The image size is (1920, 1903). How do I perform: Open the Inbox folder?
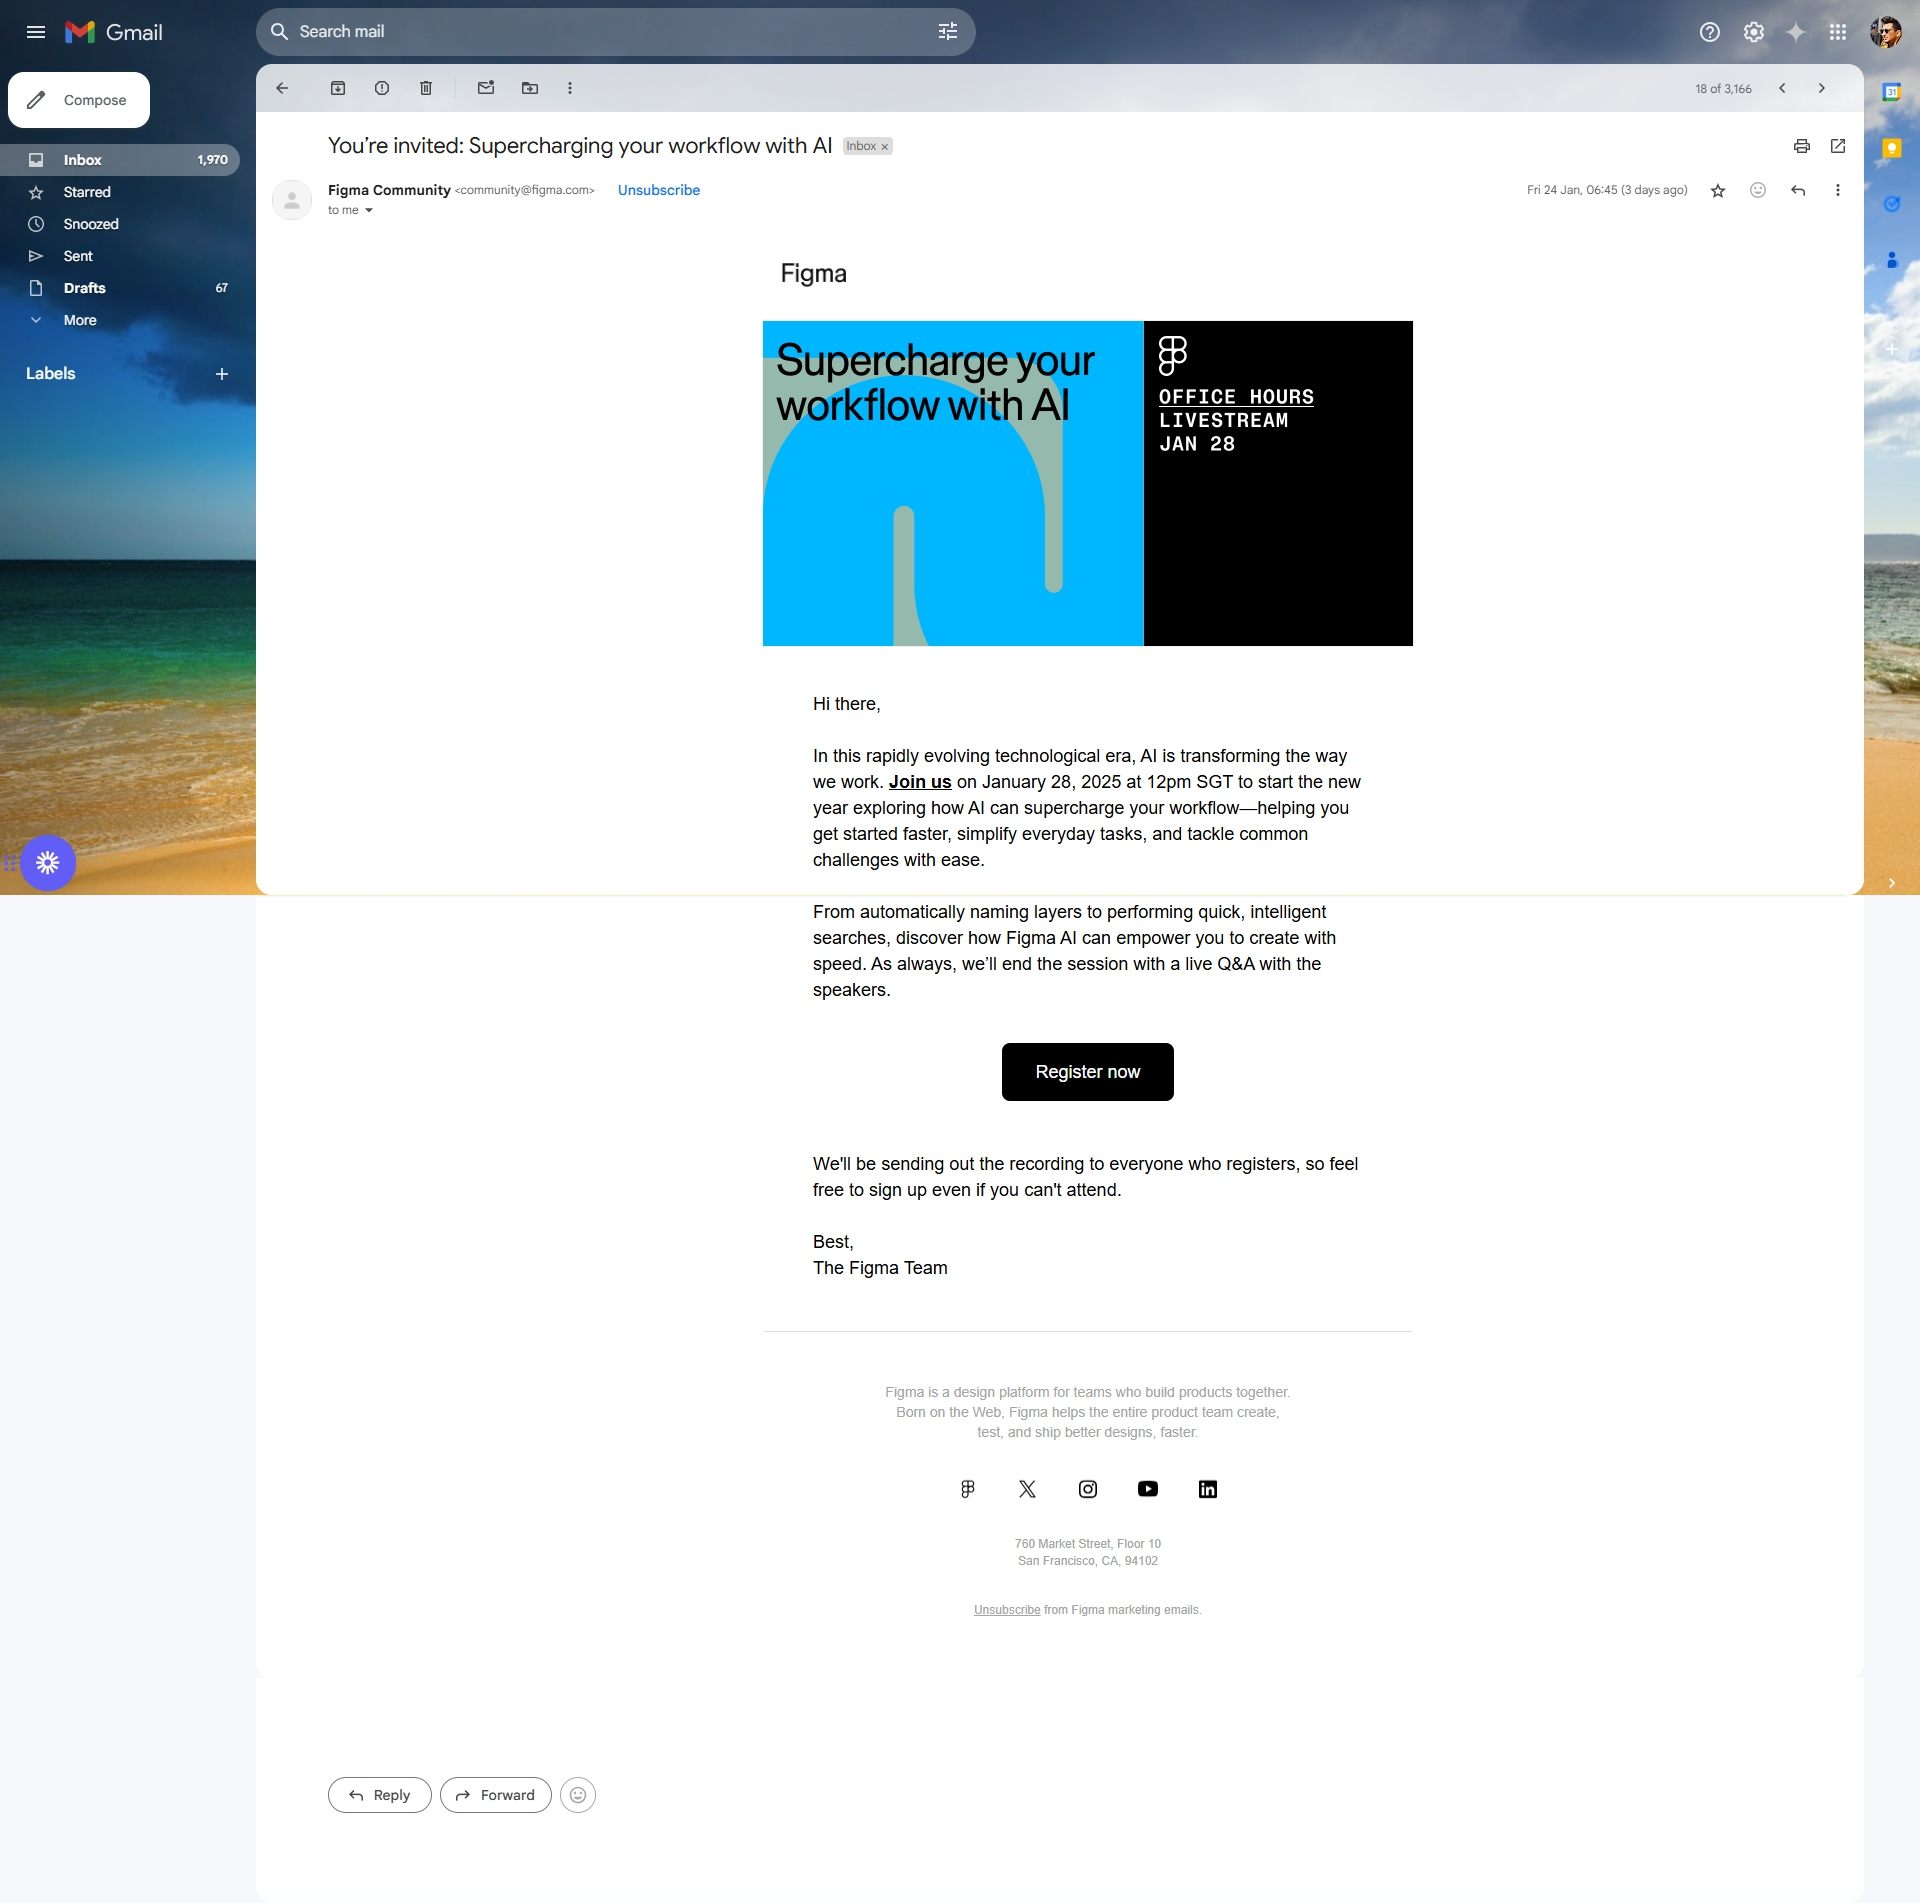click(x=120, y=160)
